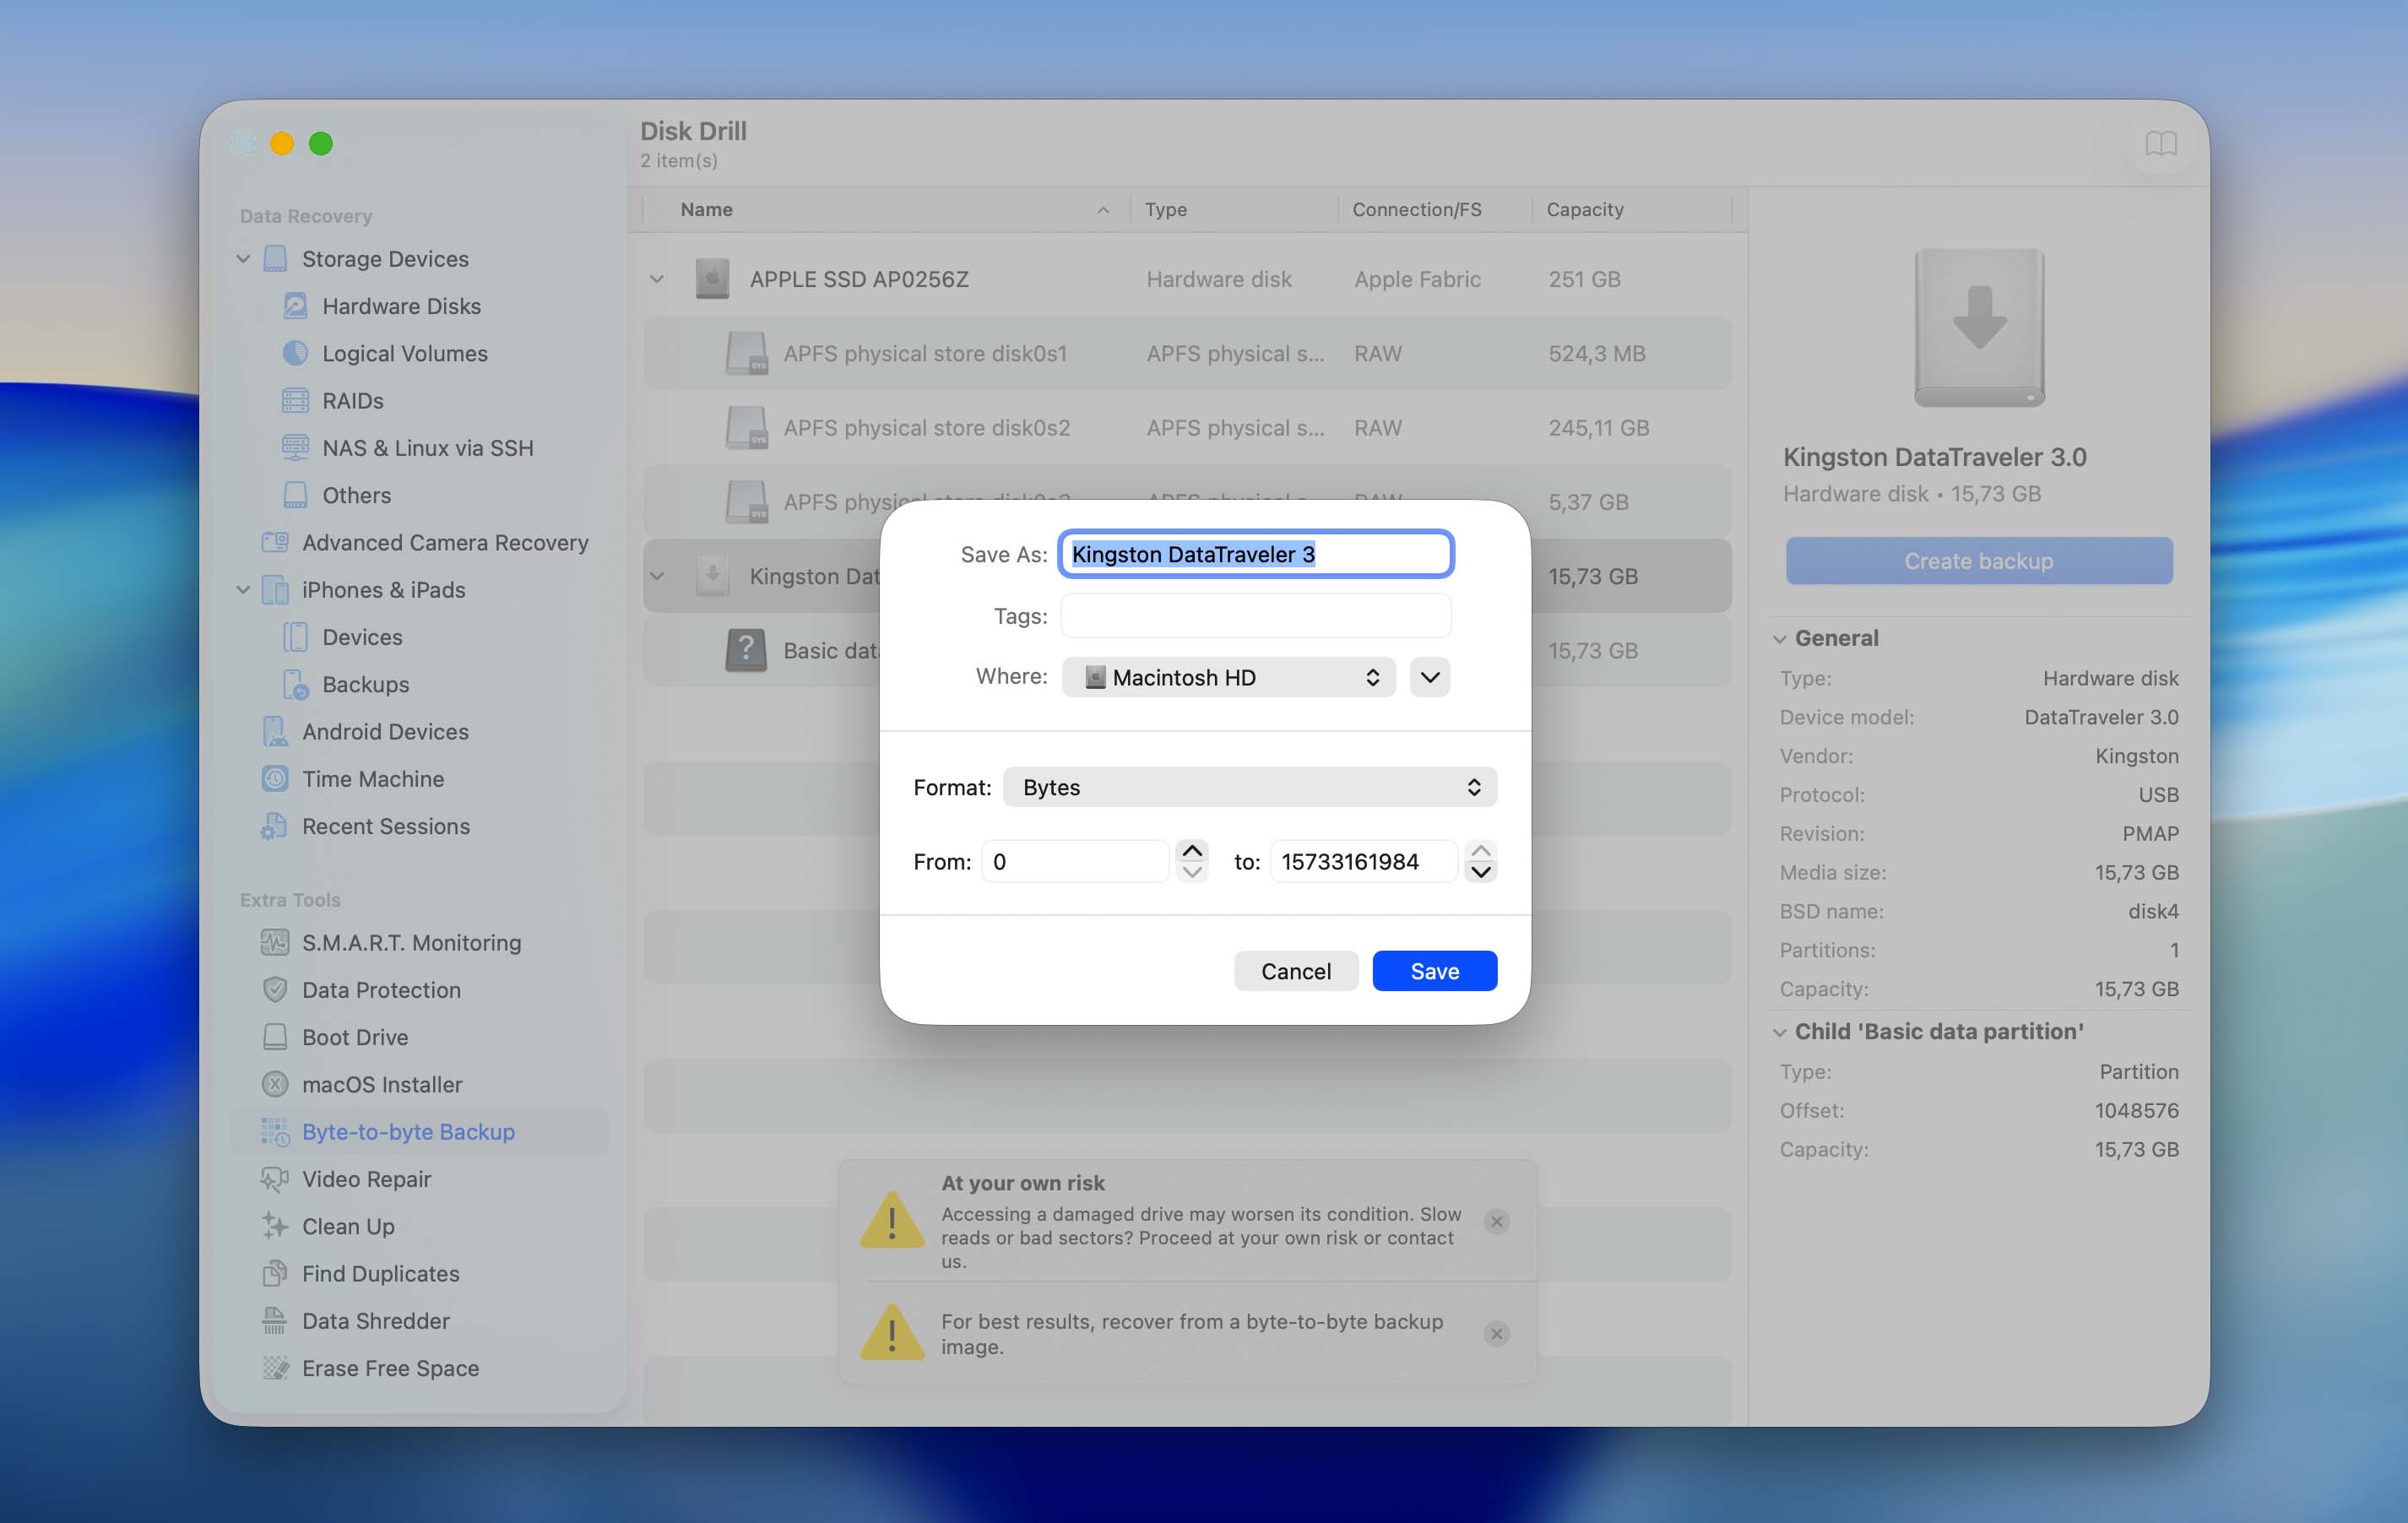Select the iPhones & iPads devices icon
The image size is (2408, 1523).
pos(275,589)
